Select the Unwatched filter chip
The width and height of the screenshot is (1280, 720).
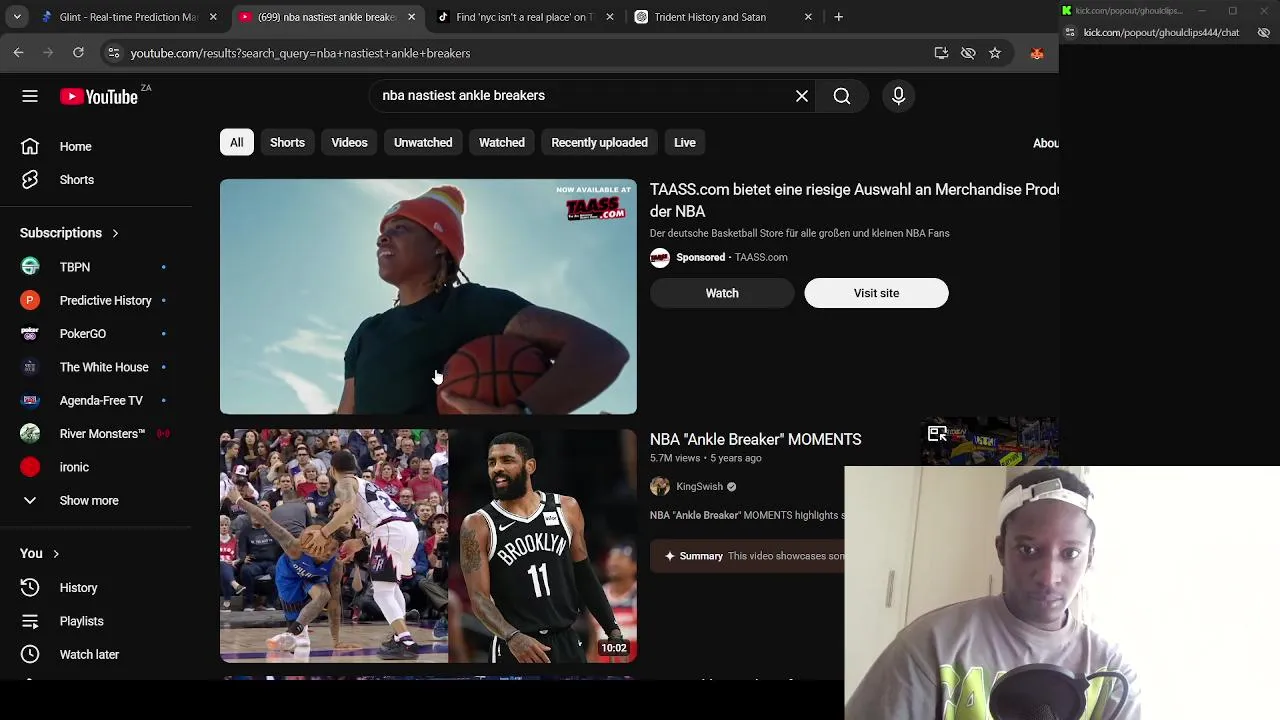tap(423, 143)
